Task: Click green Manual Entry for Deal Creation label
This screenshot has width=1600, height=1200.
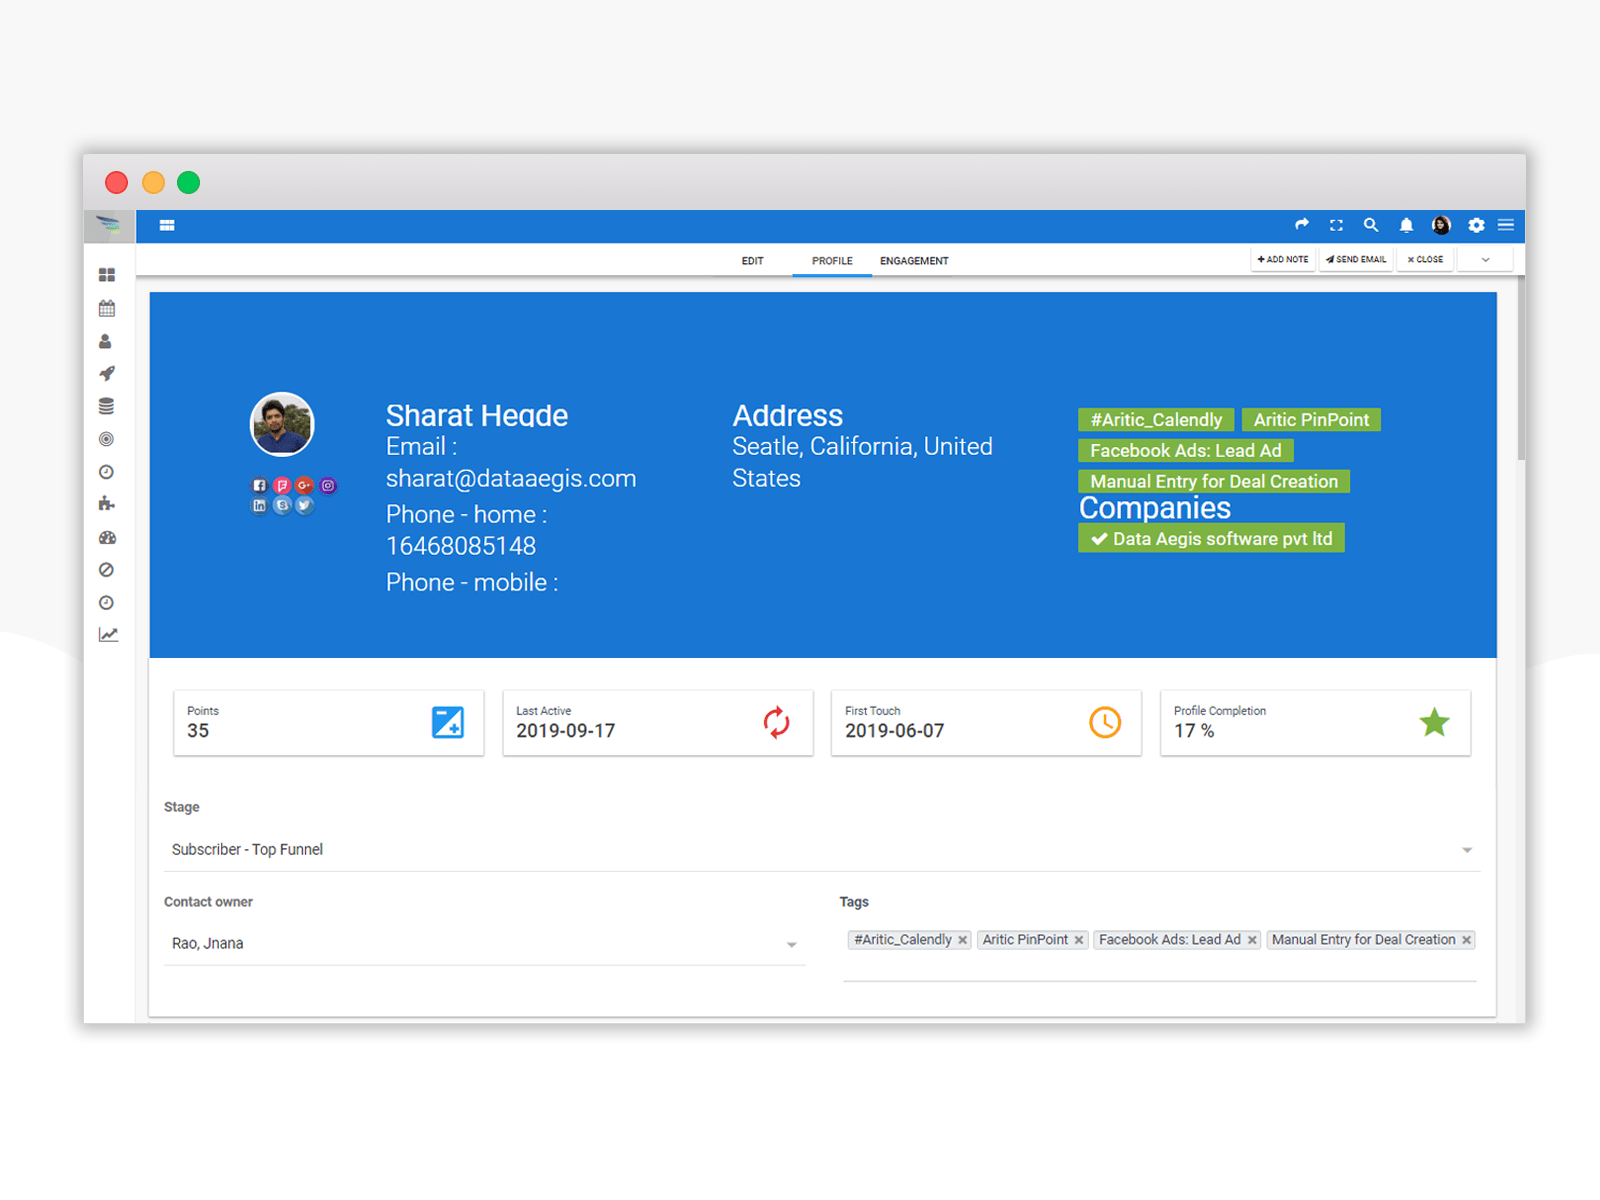Action: click(x=1214, y=481)
